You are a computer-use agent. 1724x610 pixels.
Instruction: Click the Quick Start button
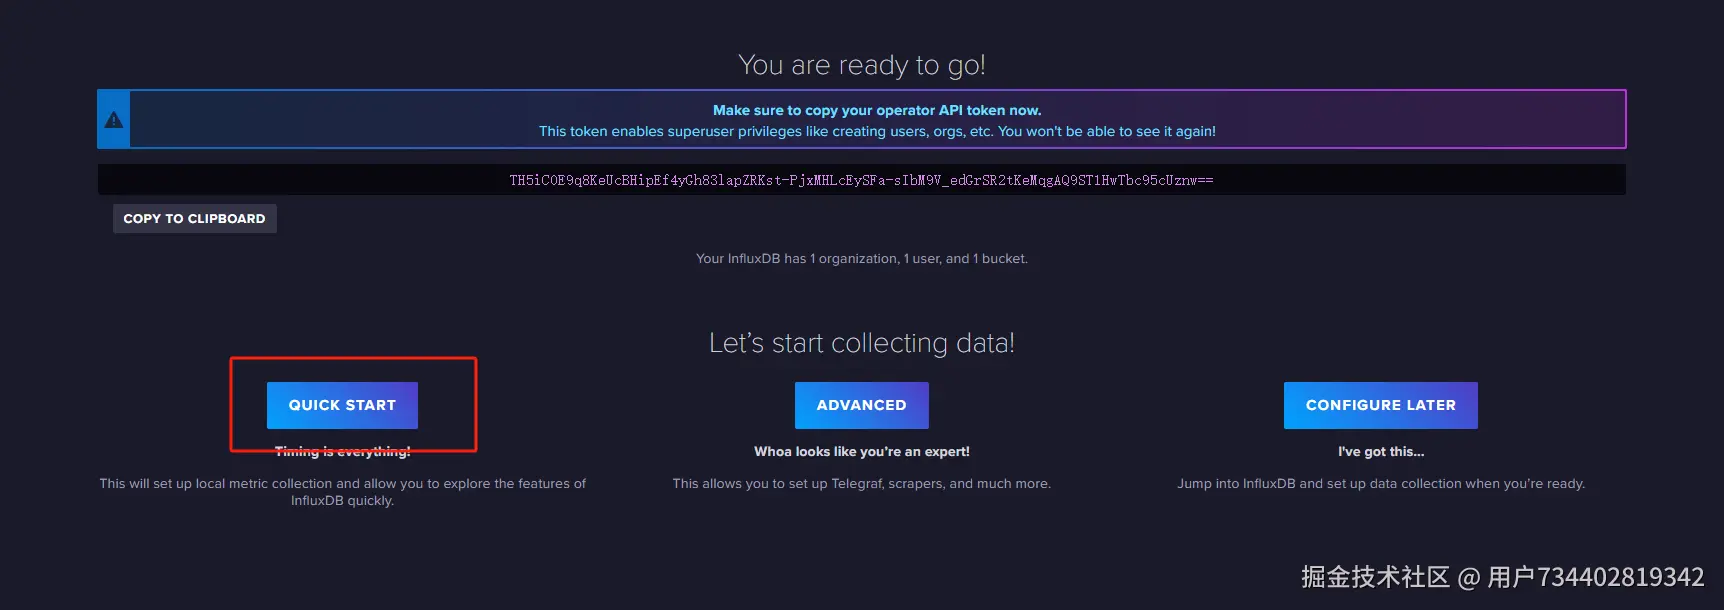click(x=342, y=405)
